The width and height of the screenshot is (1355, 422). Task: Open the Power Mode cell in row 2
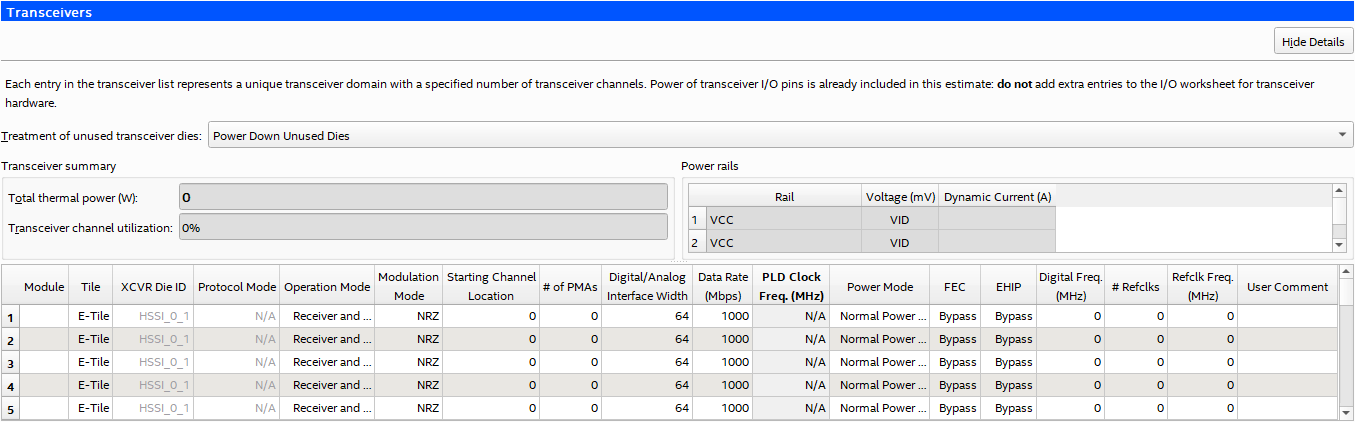[x=879, y=339]
